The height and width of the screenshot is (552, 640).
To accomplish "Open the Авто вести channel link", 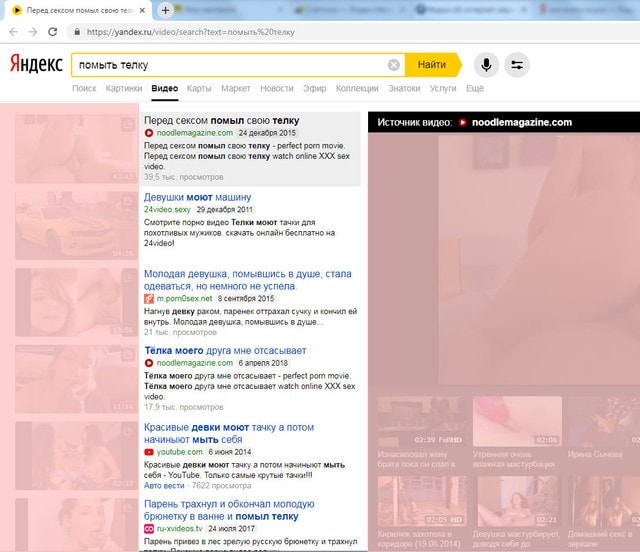I will 164,486.
